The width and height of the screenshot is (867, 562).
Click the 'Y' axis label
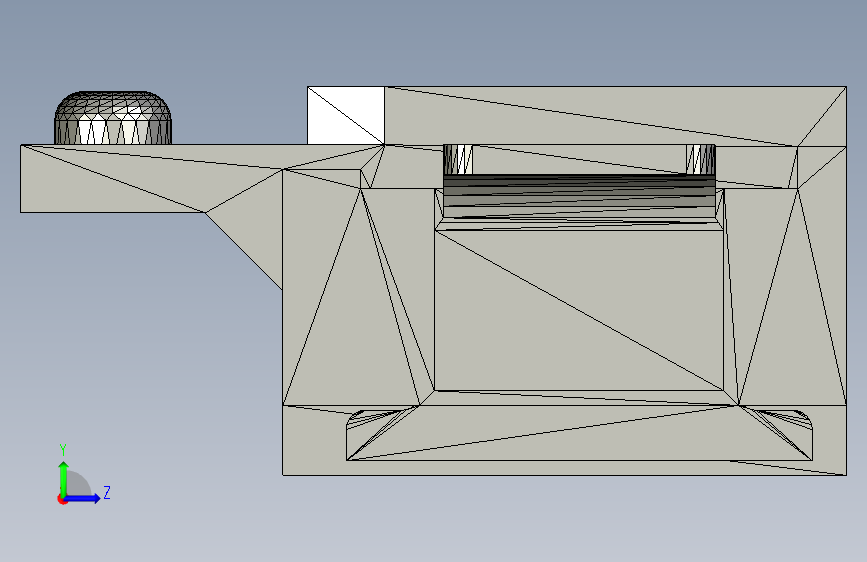(x=63, y=450)
